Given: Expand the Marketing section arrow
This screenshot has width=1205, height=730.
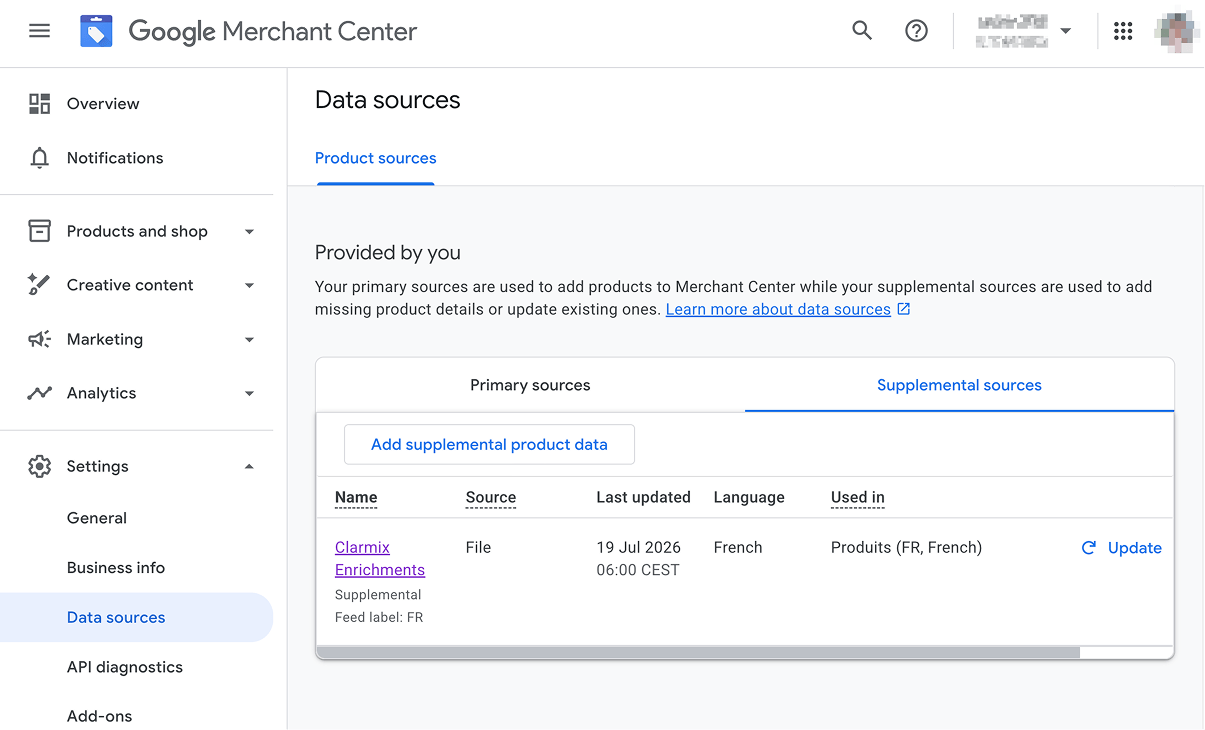Looking at the screenshot, I should (x=249, y=340).
